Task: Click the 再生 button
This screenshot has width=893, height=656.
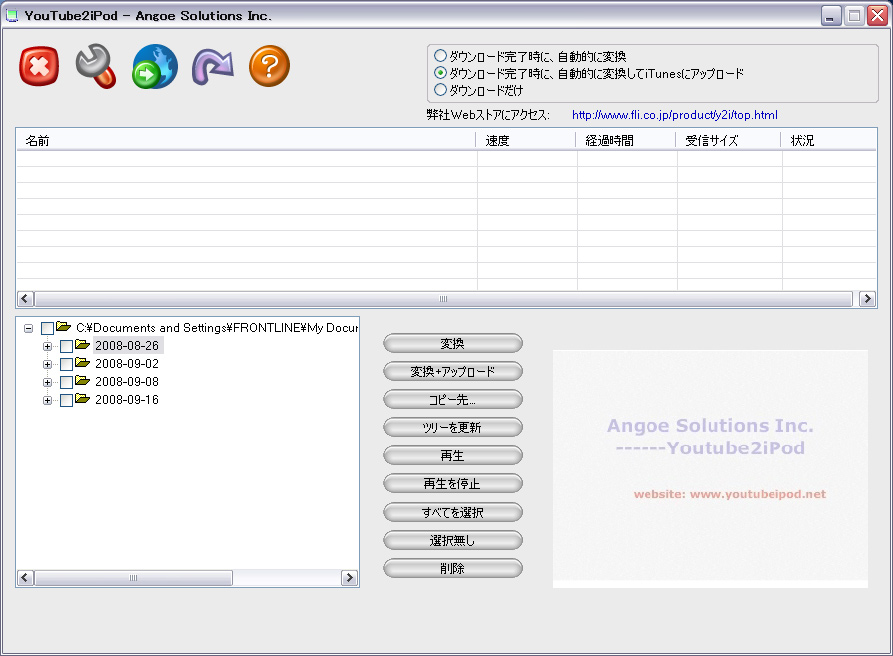Action: [453, 455]
